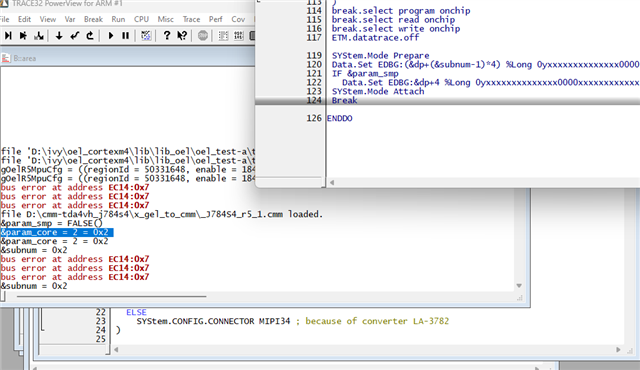
Task: Click line 'IF &param_smp' in script
Action: [365, 73]
